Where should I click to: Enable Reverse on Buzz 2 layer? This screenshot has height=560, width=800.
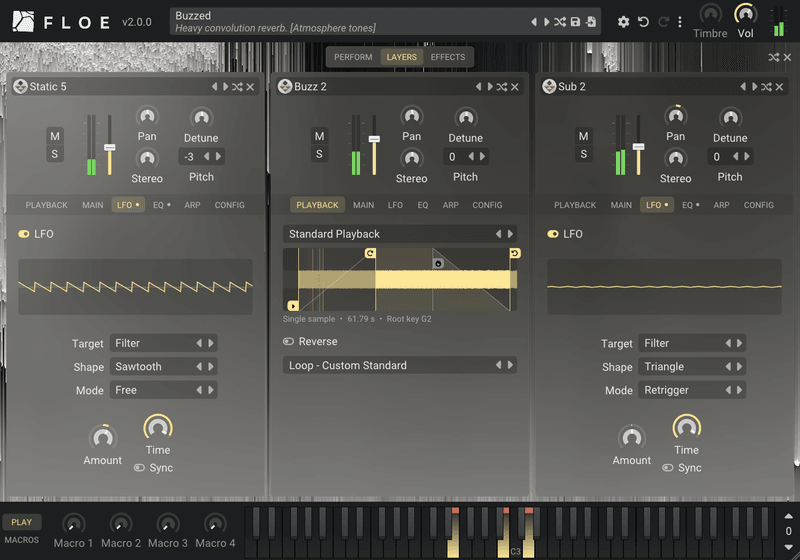pos(288,341)
